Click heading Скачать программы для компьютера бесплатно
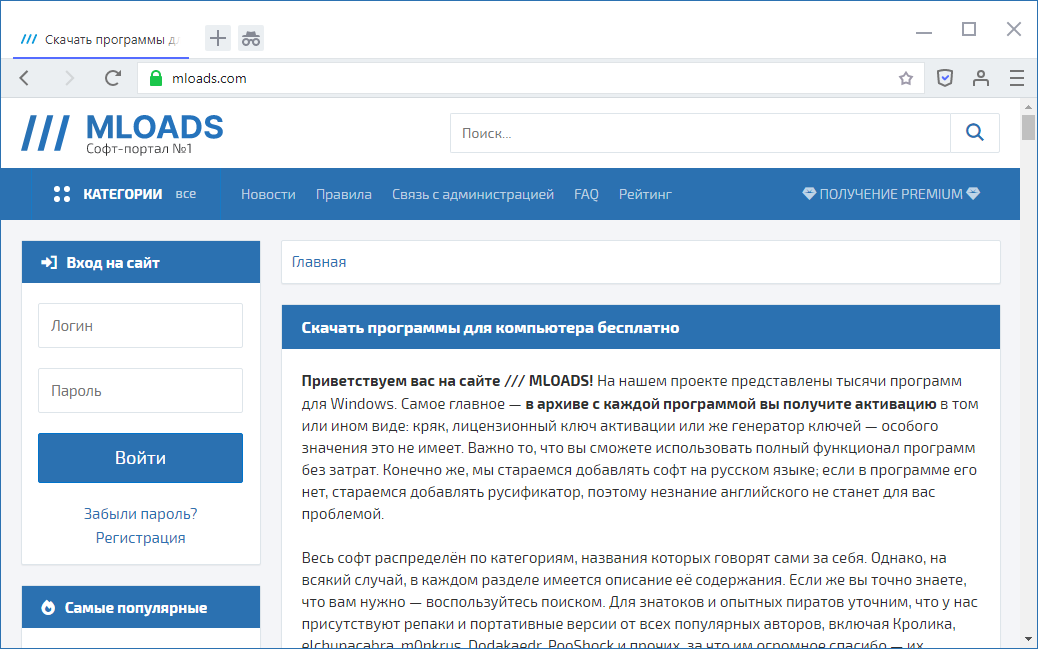This screenshot has height=649, width=1038. click(490, 327)
